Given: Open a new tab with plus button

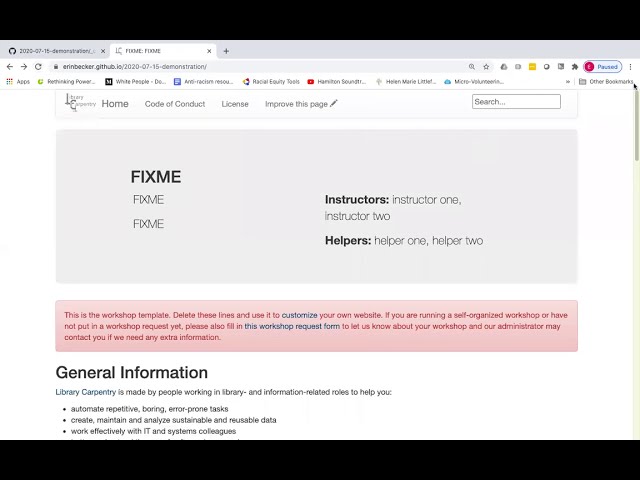Looking at the screenshot, I should coord(226,51).
